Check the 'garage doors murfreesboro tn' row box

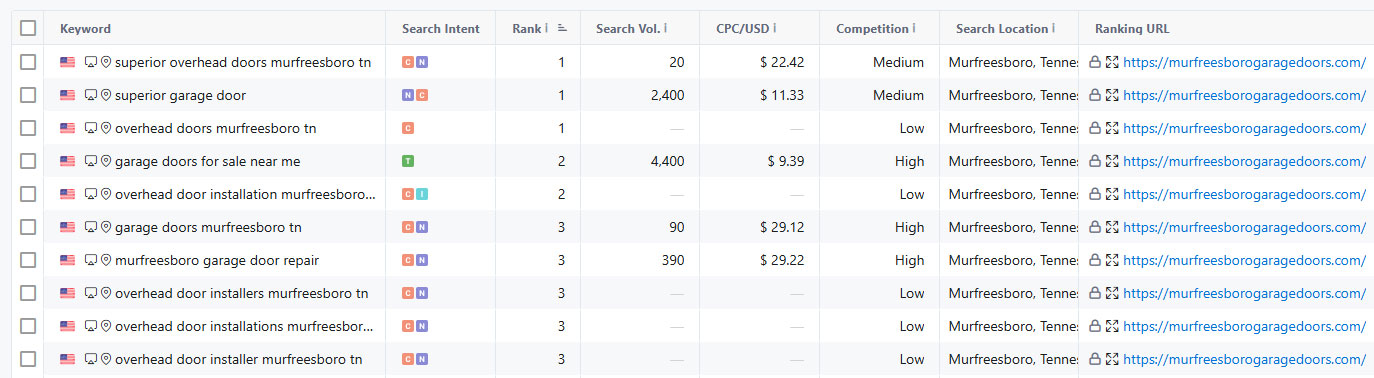(x=28, y=227)
